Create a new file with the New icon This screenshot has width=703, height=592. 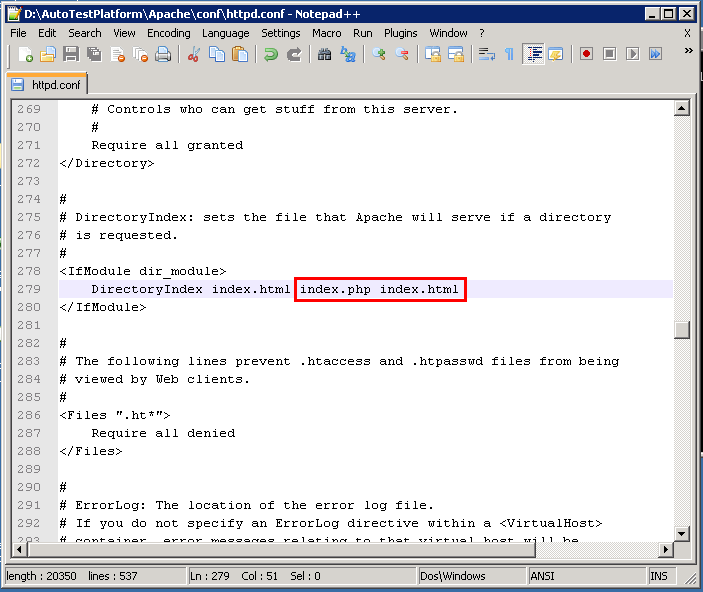(25, 54)
